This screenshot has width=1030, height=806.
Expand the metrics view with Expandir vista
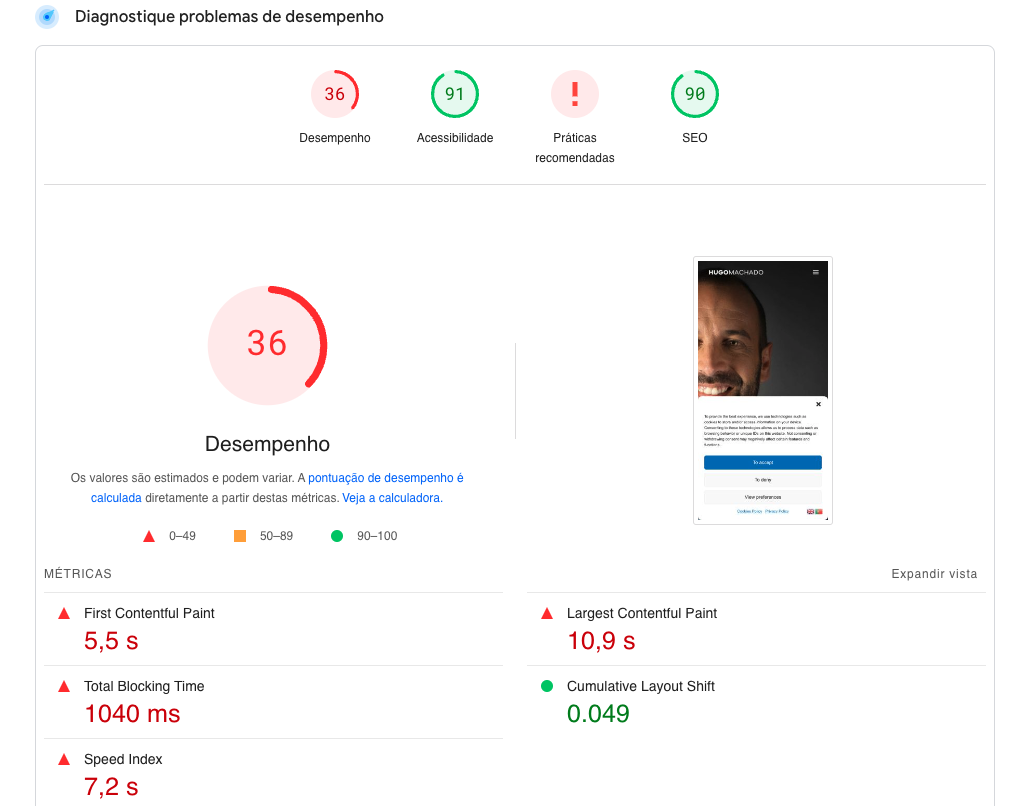(x=934, y=574)
